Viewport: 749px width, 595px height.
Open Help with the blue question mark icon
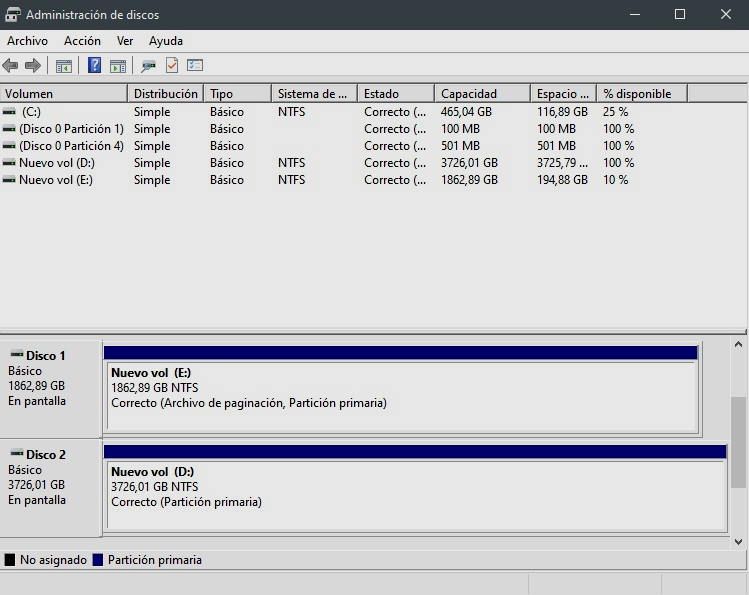(94, 66)
